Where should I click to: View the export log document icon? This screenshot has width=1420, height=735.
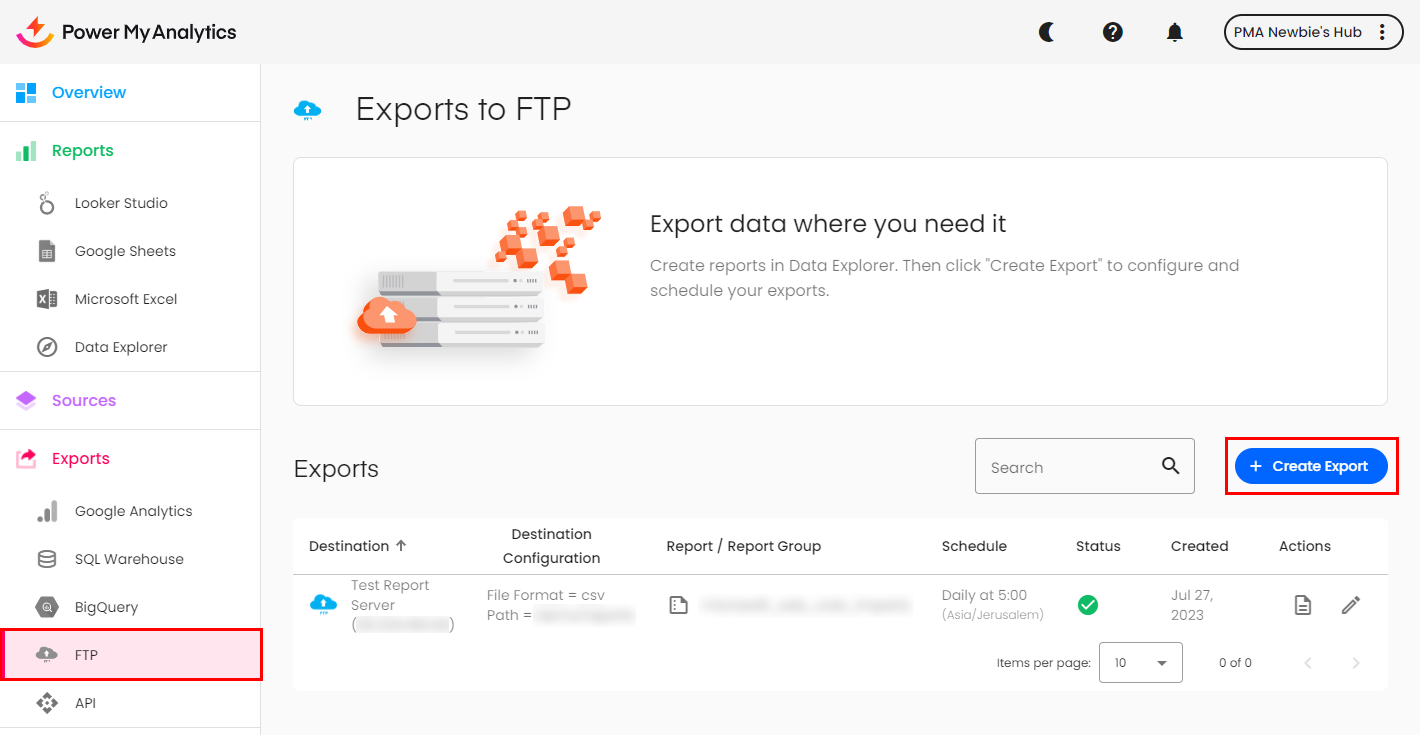click(x=1302, y=605)
